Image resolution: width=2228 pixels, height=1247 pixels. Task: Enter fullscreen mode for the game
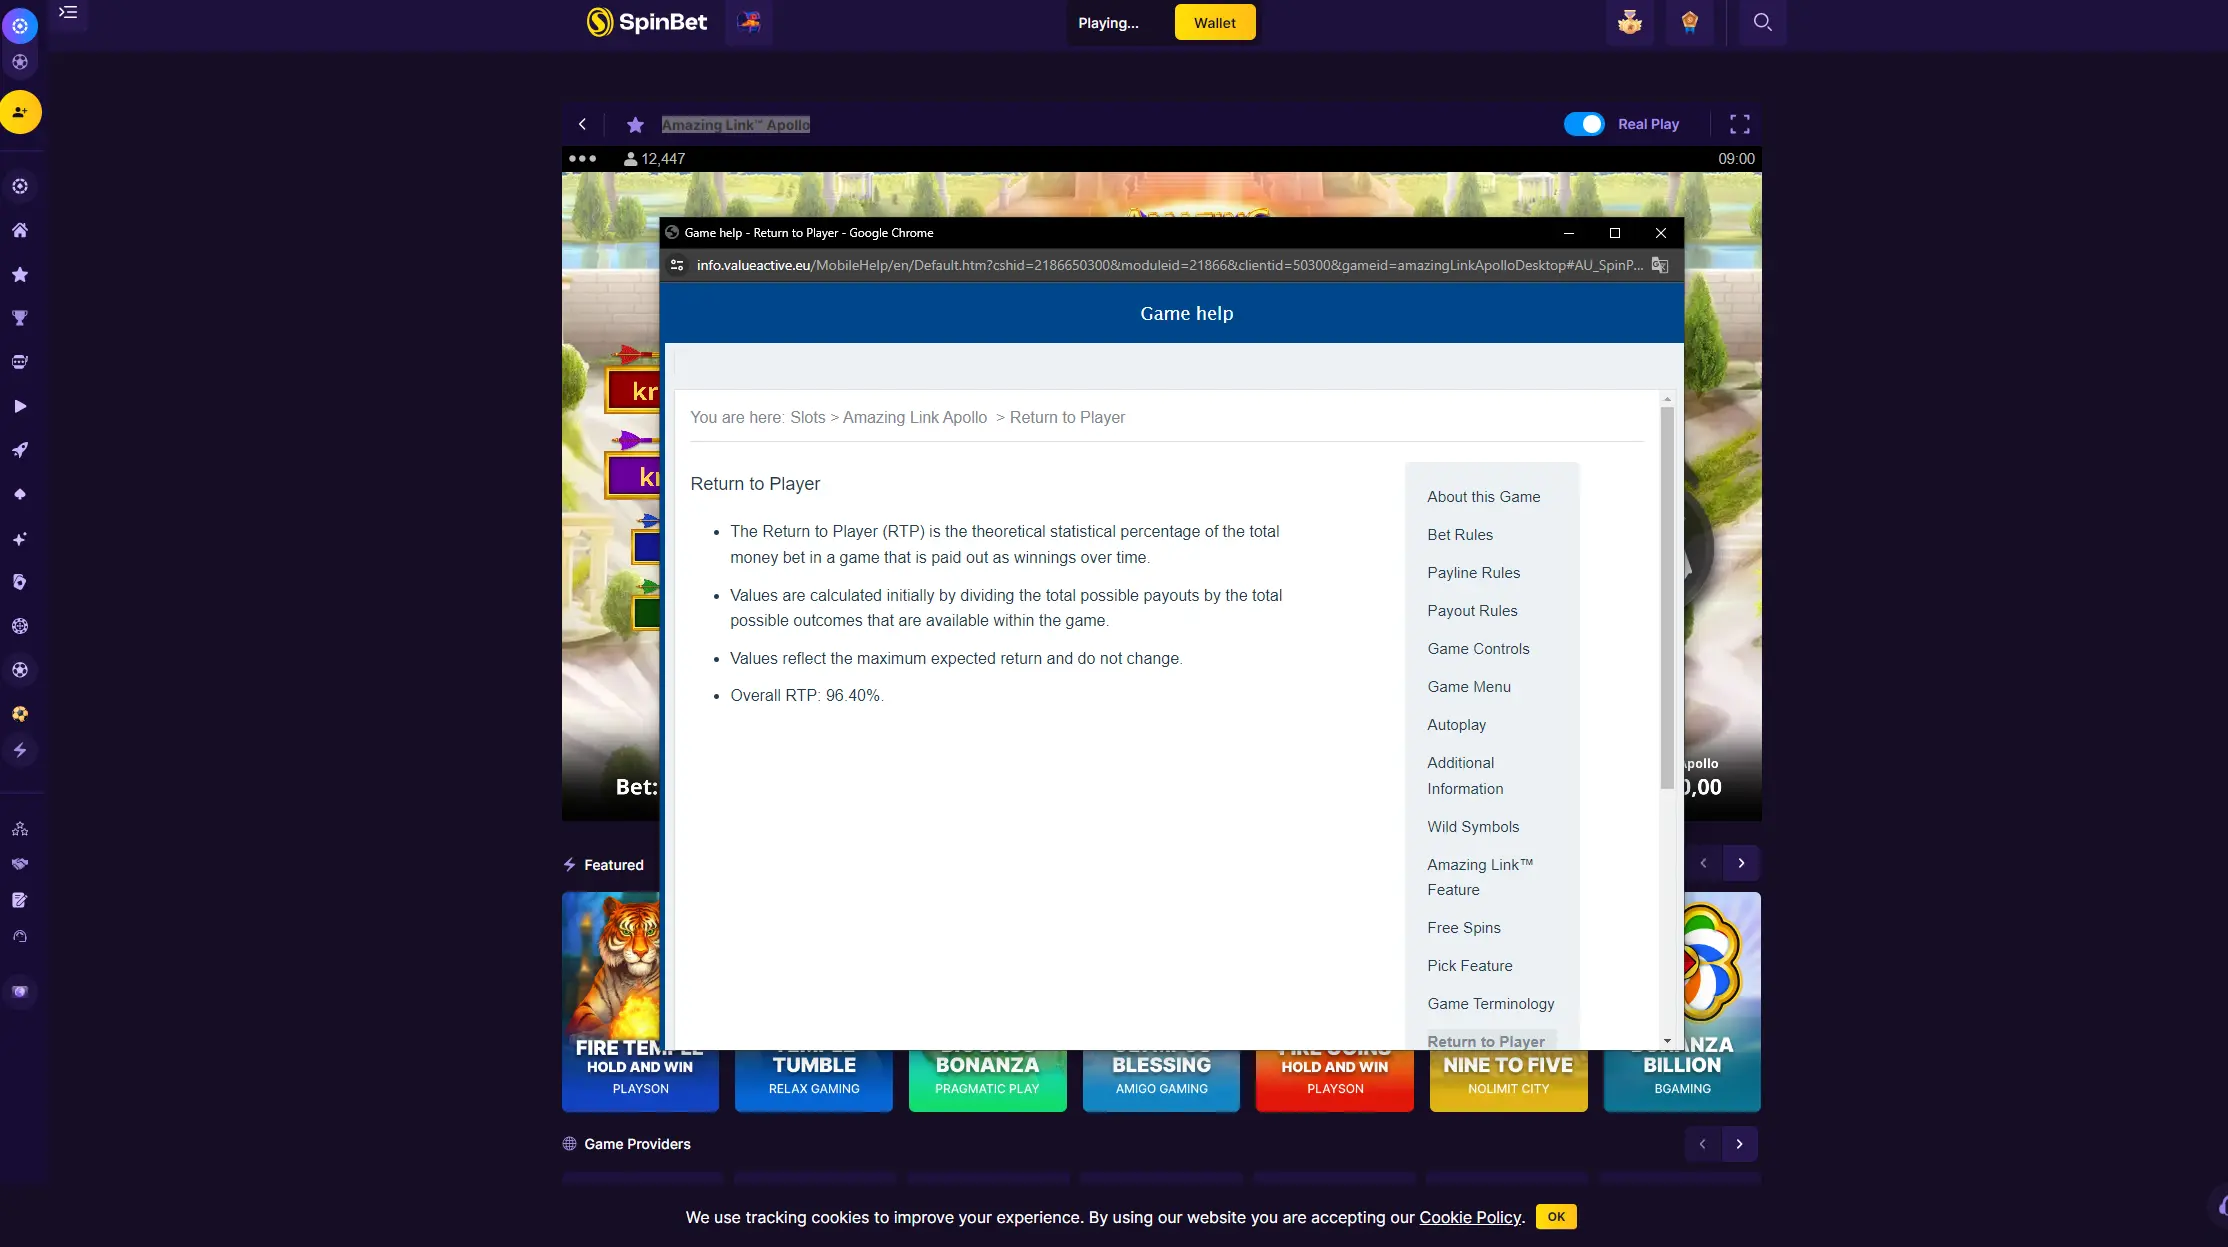1739,124
